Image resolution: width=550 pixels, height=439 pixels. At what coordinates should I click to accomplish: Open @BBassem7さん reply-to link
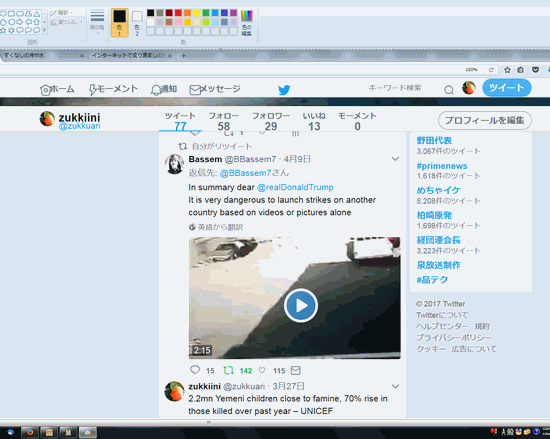tap(254, 173)
